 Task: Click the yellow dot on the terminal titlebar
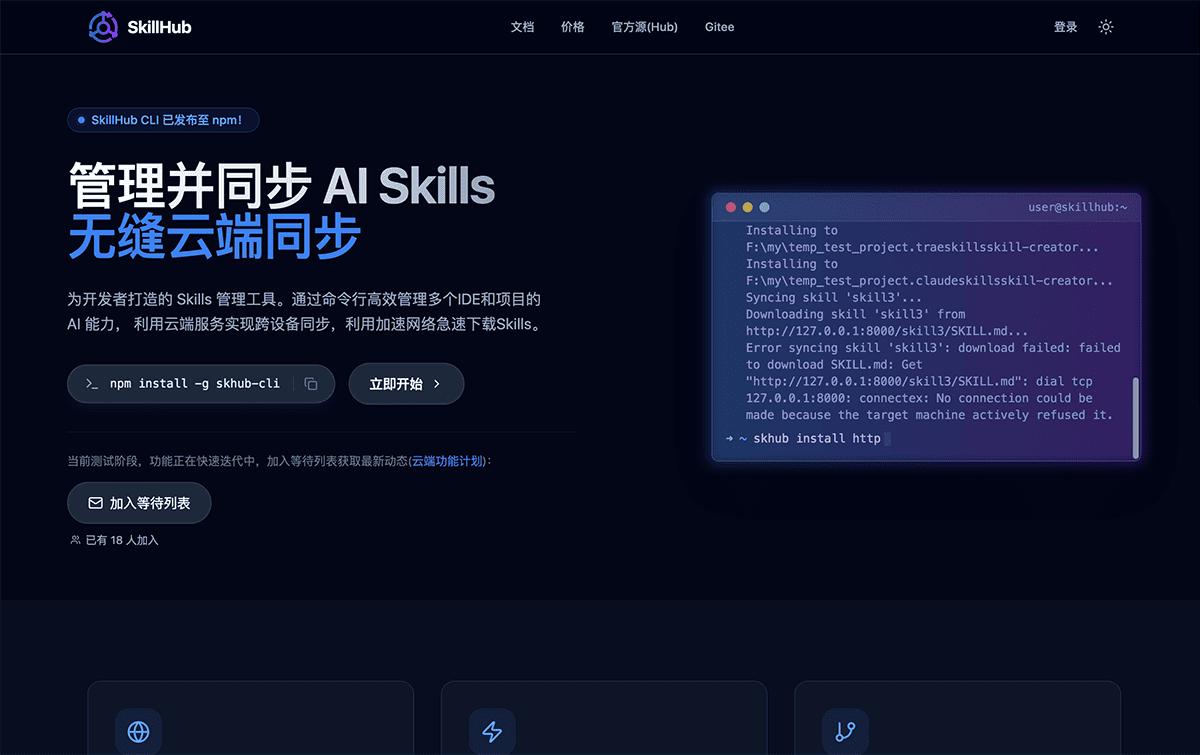pos(746,207)
